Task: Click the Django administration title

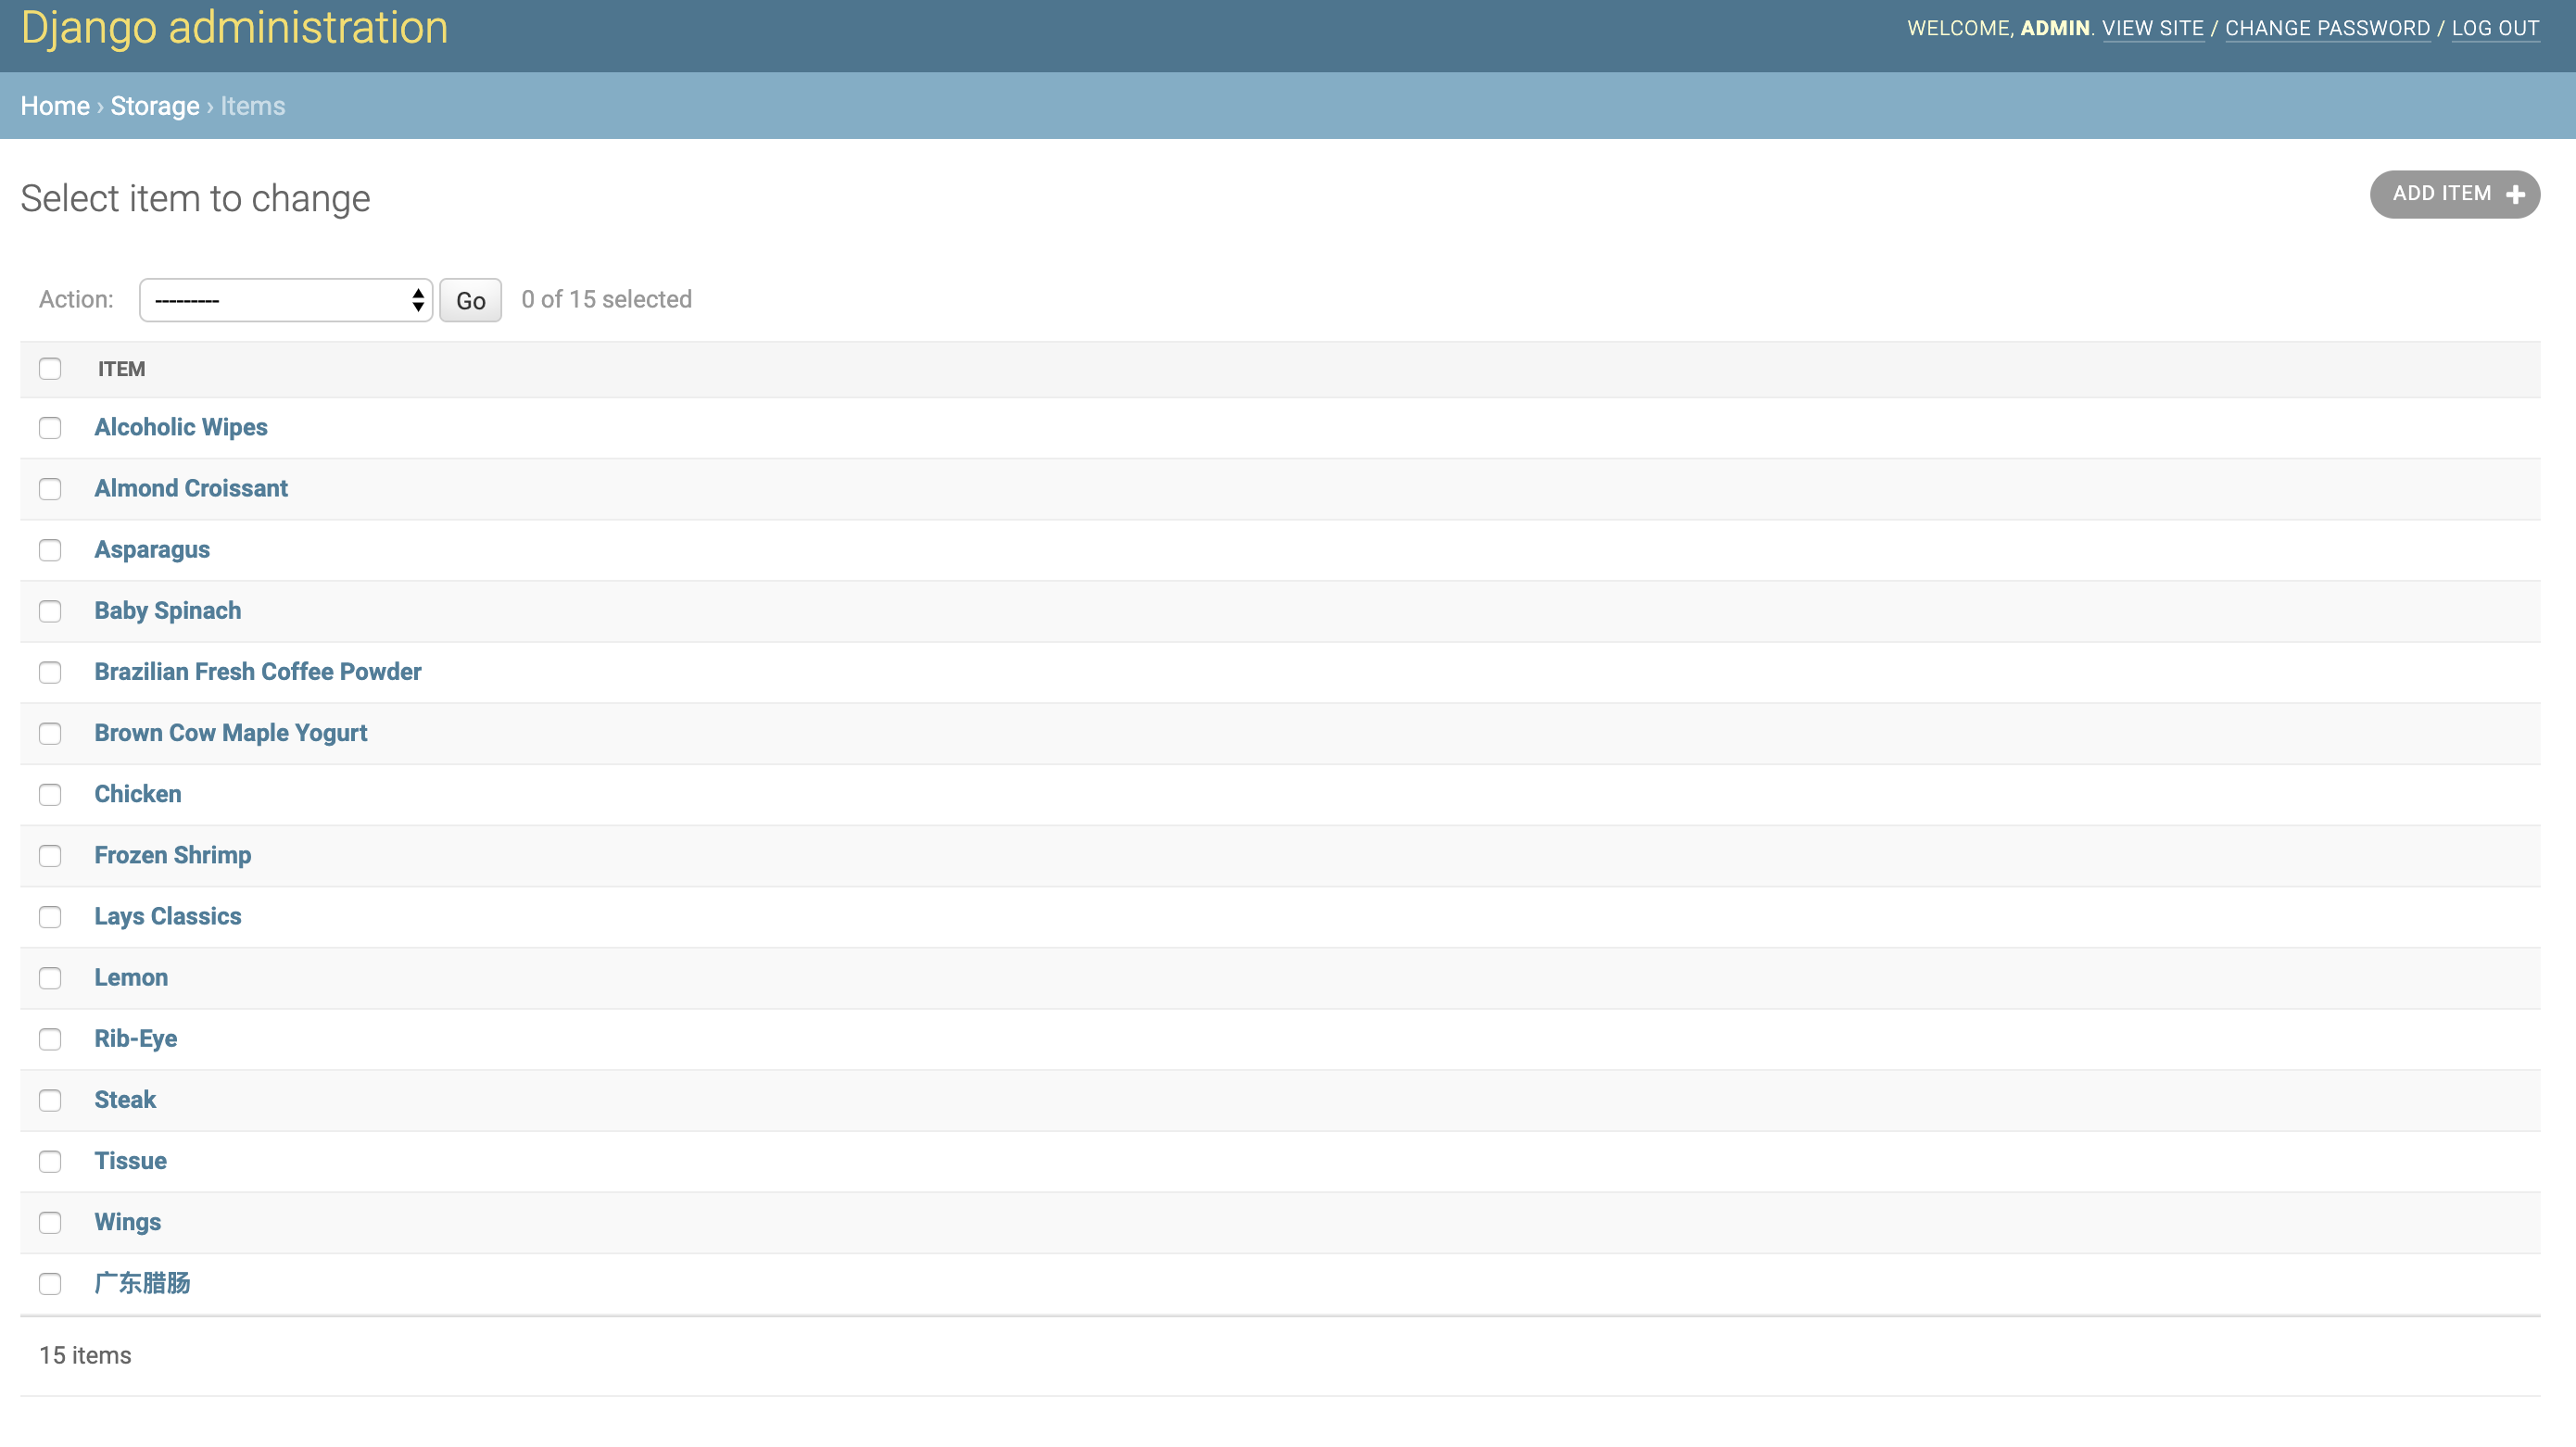Action: coord(234,28)
